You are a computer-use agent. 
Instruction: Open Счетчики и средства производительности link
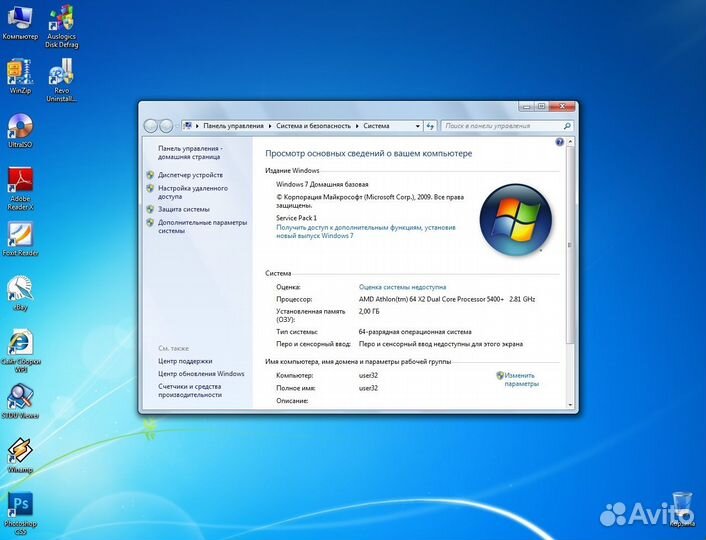pos(190,390)
